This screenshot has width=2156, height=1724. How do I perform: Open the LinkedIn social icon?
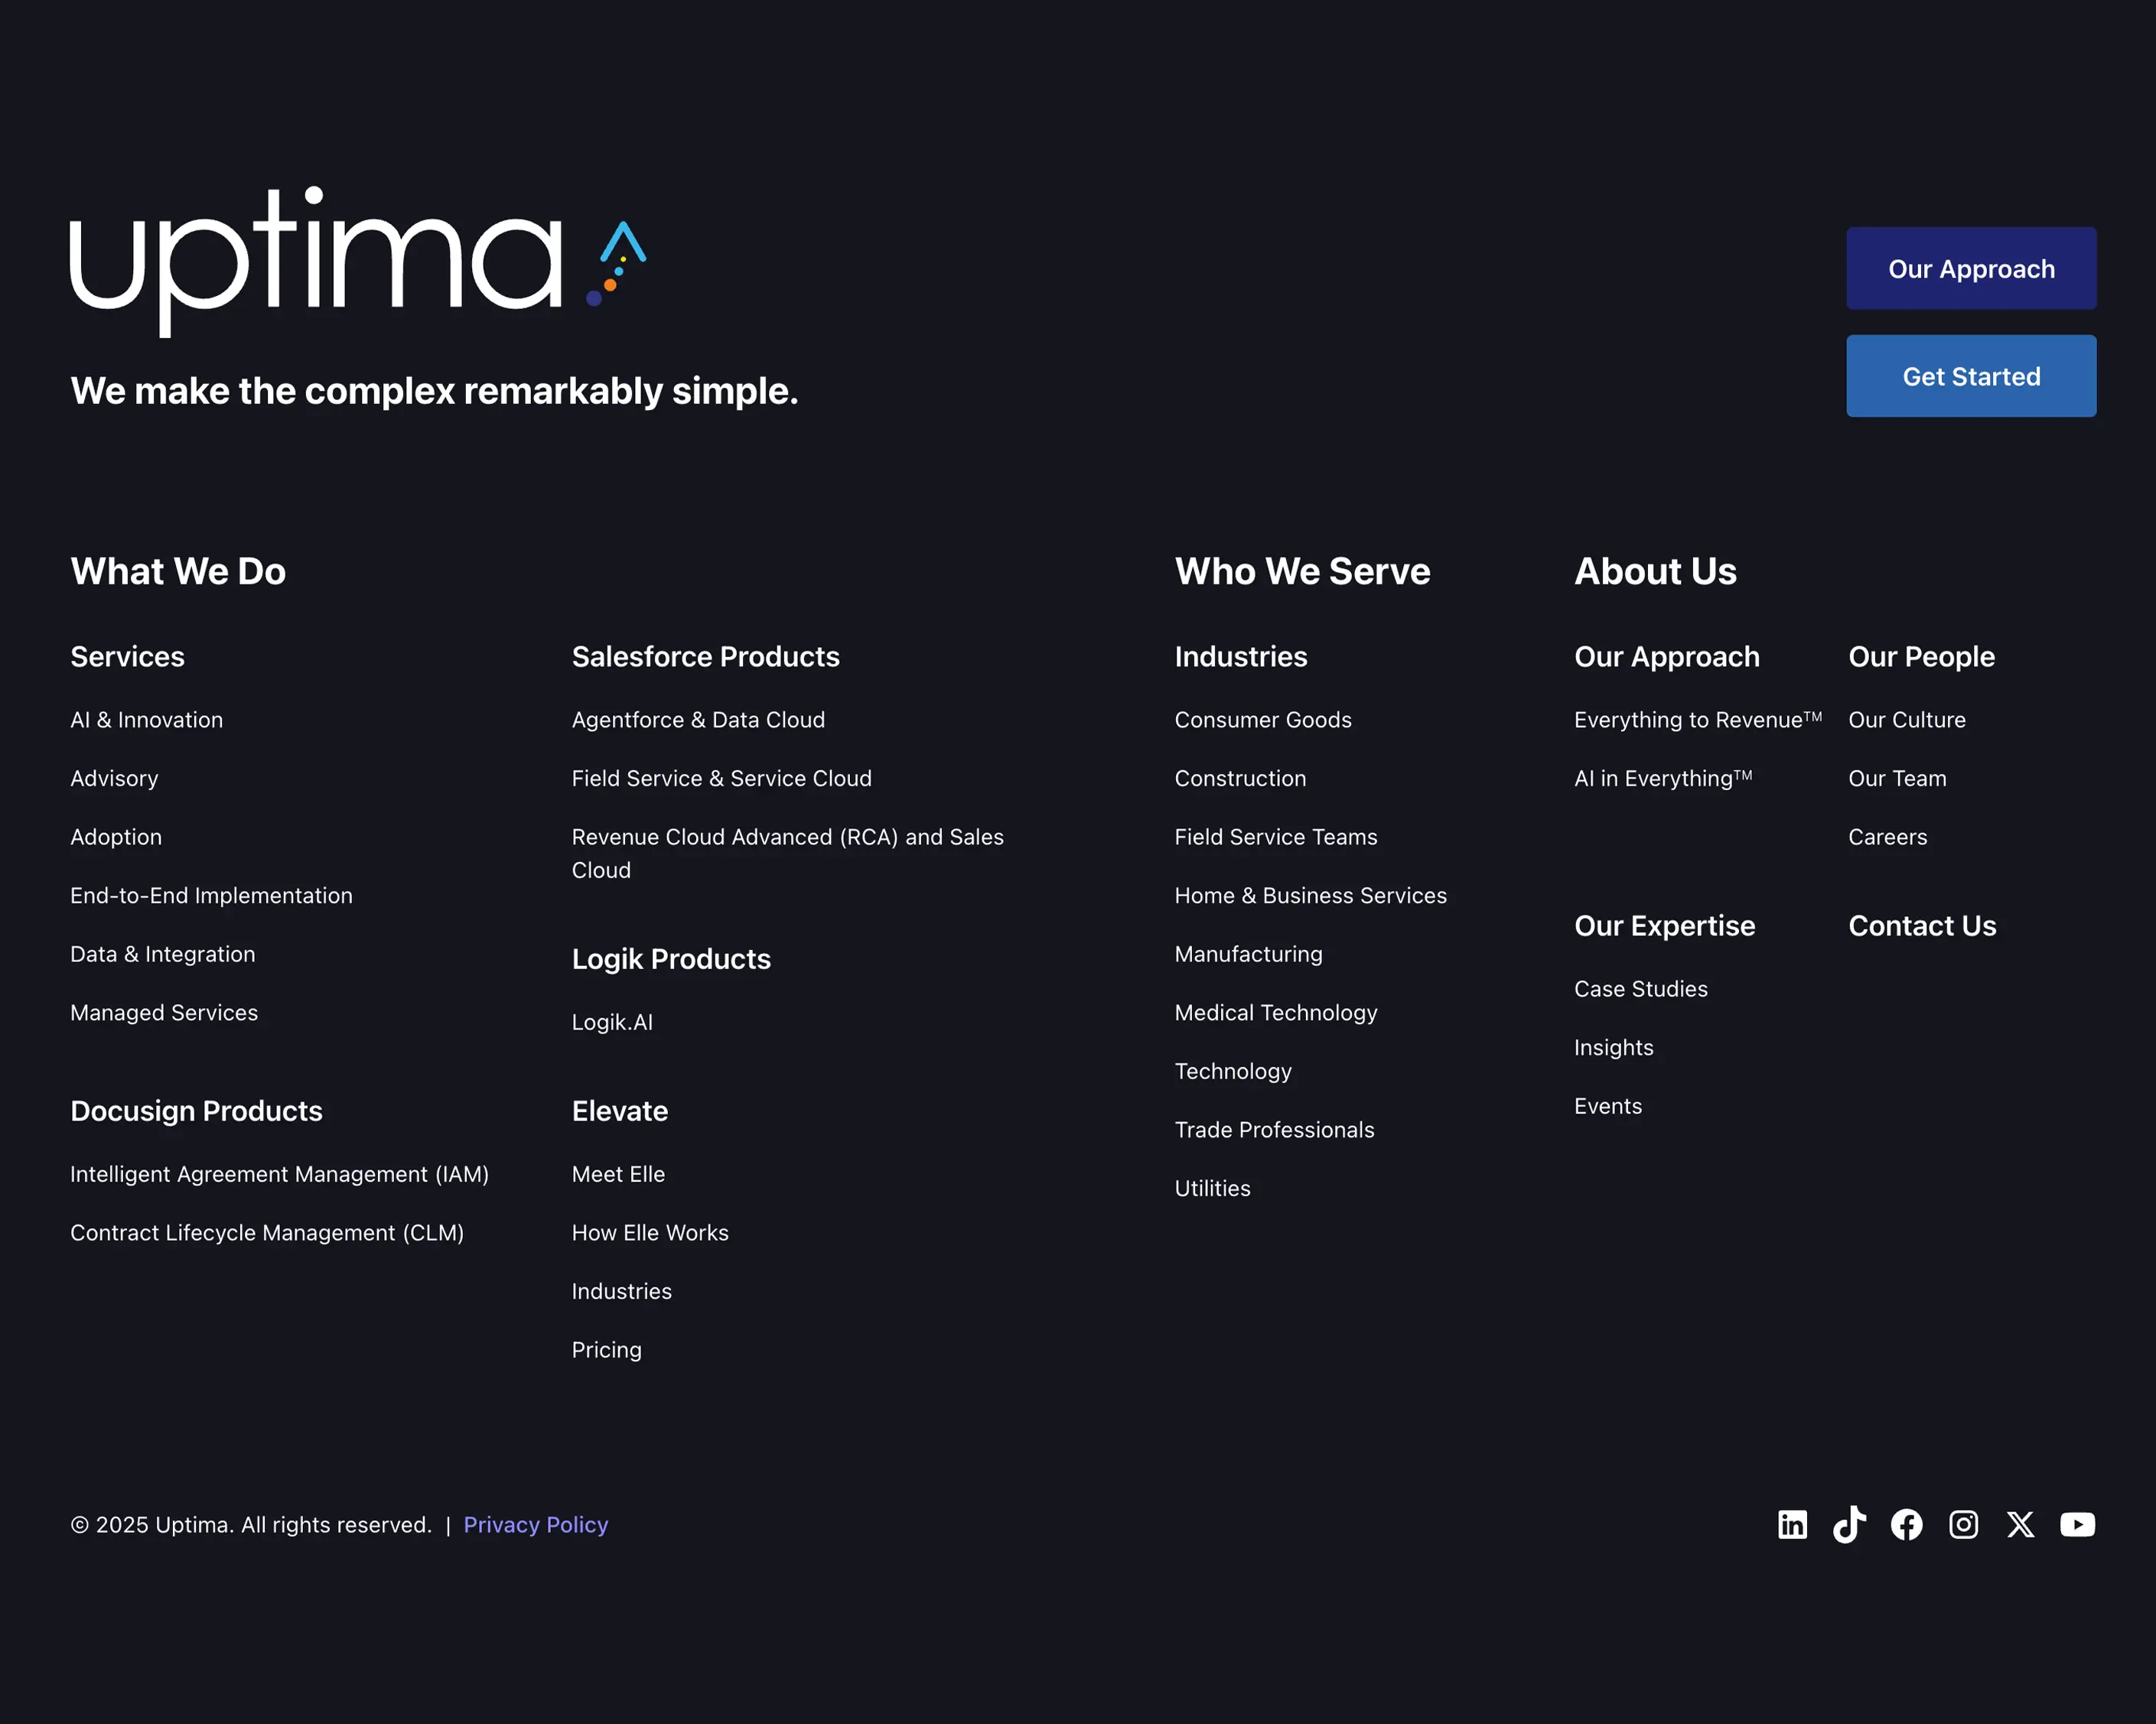tap(1792, 1524)
